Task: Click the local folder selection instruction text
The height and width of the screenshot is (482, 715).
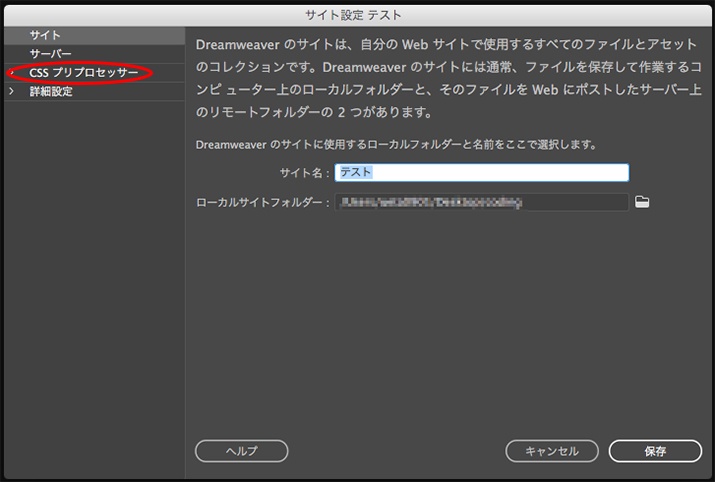Action: 396,144
